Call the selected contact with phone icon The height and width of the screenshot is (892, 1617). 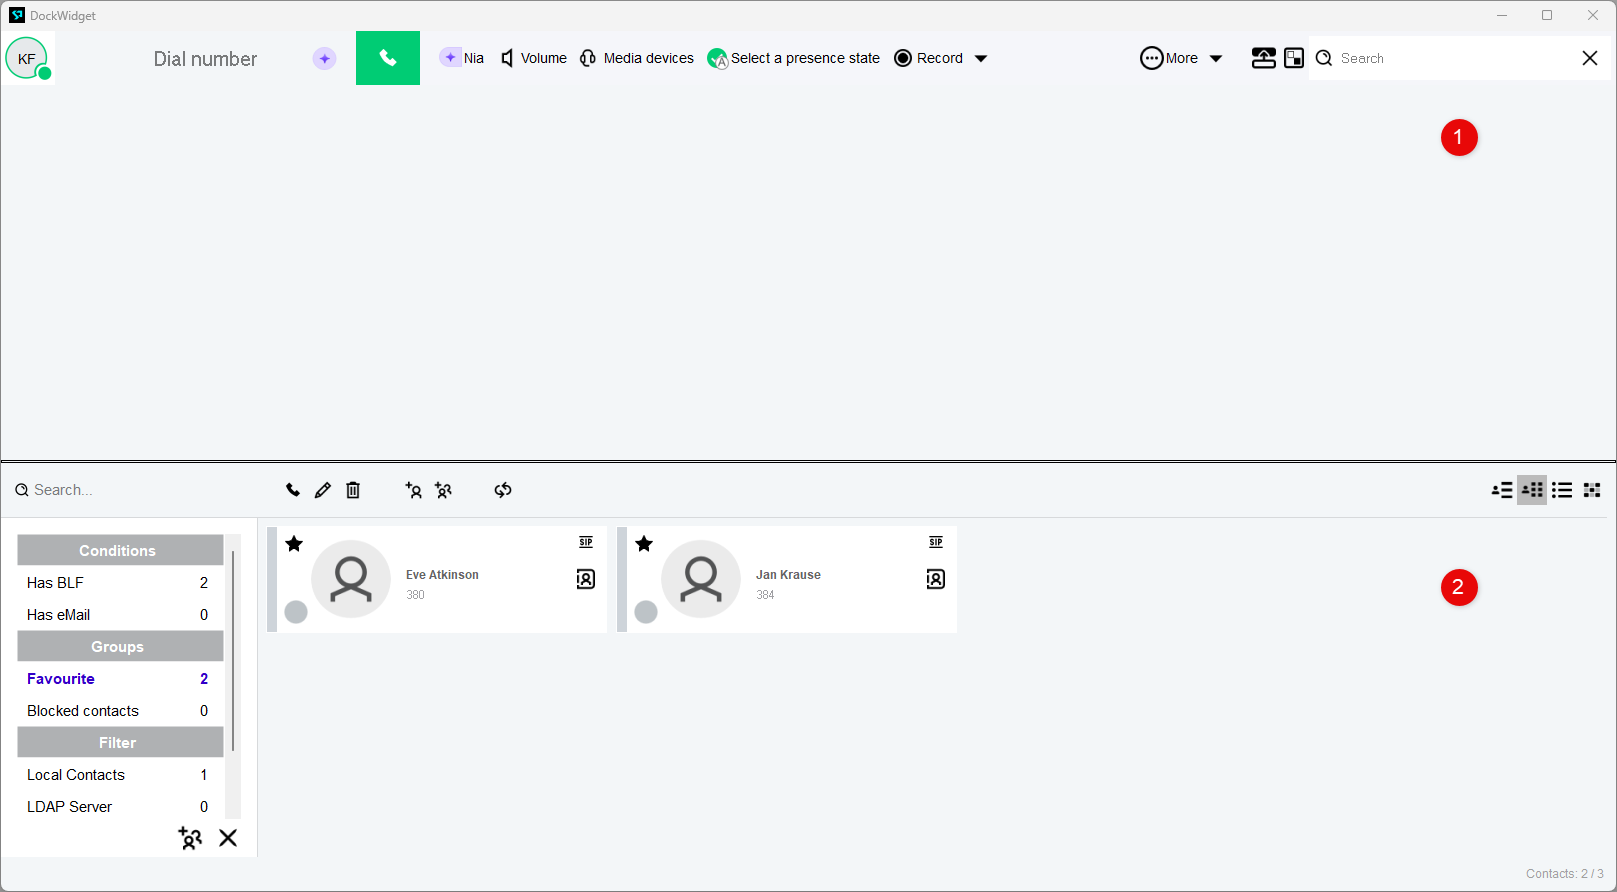(x=293, y=490)
